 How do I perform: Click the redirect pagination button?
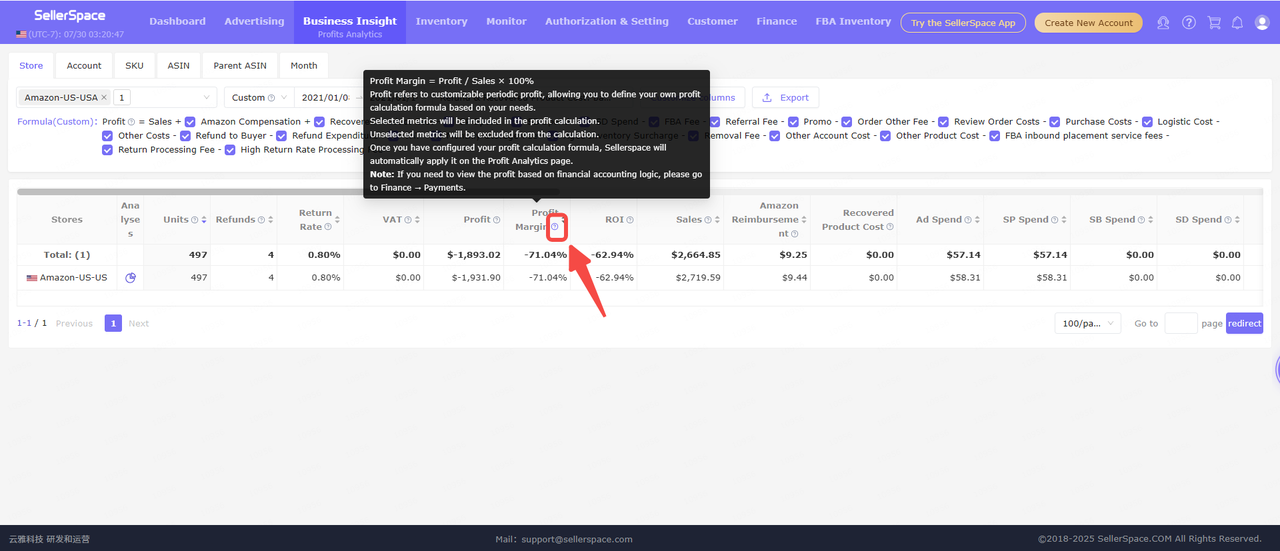pyautogui.click(x=1244, y=323)
